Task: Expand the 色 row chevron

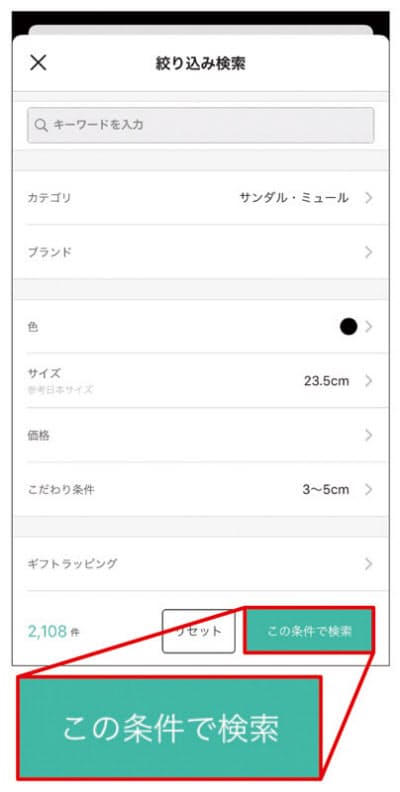Action: [369, 327]
